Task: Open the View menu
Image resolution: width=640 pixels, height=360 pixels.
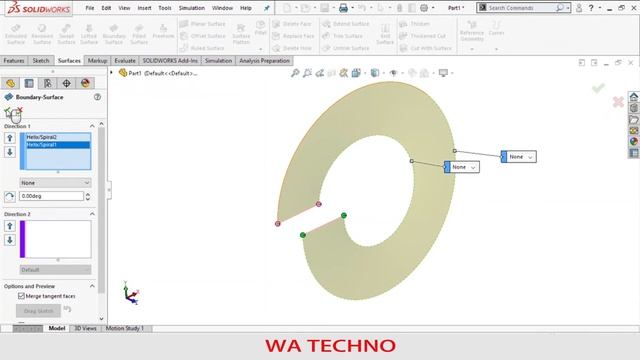Action: tap(124, 8)
